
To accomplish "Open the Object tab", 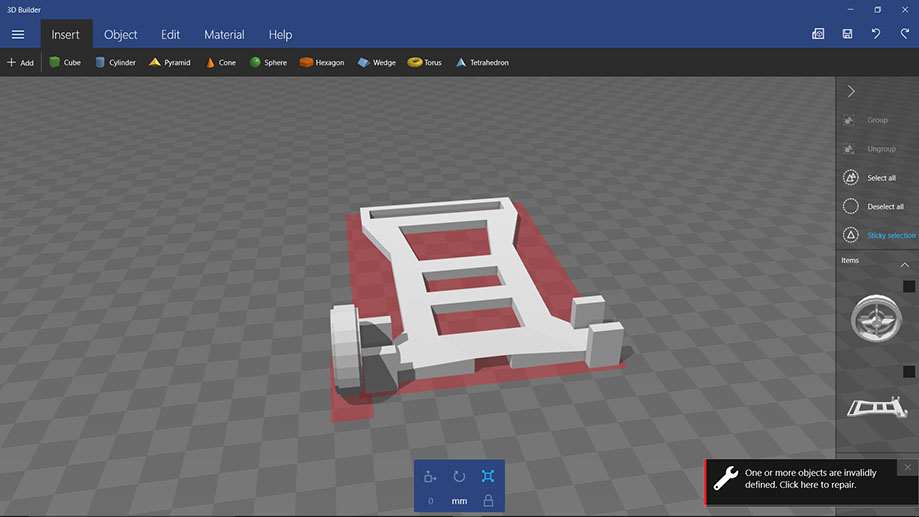I will [x=120, y=35].
